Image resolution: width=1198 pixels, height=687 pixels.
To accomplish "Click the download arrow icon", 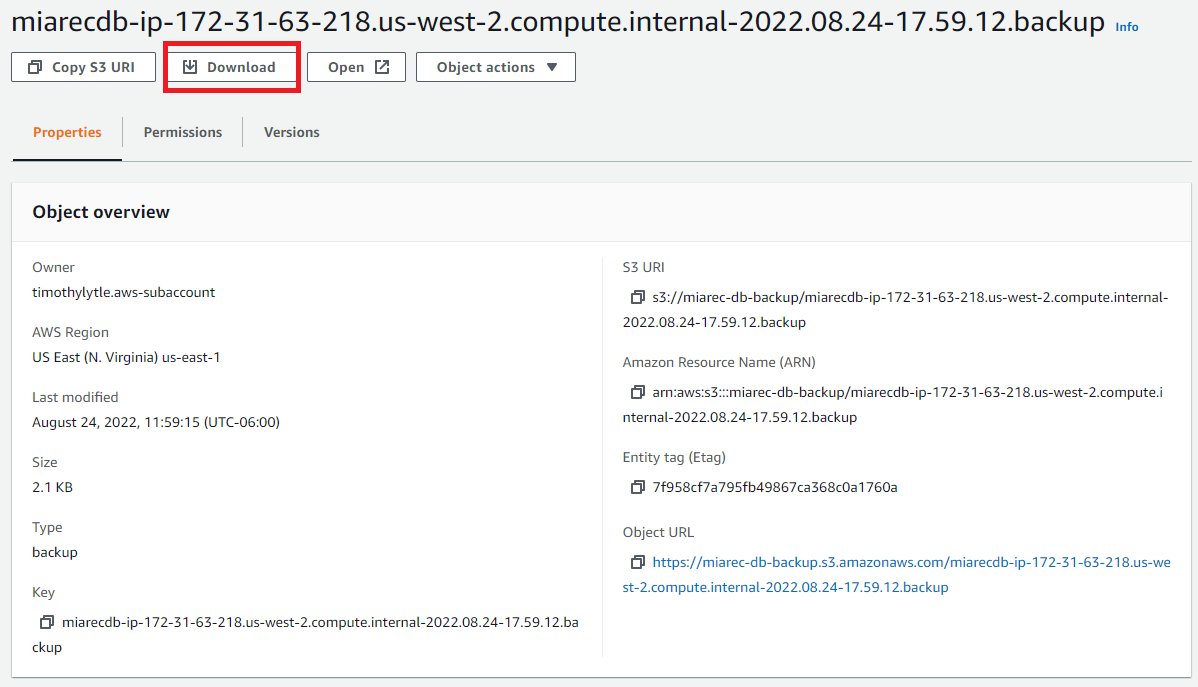I will coord(190,67).
